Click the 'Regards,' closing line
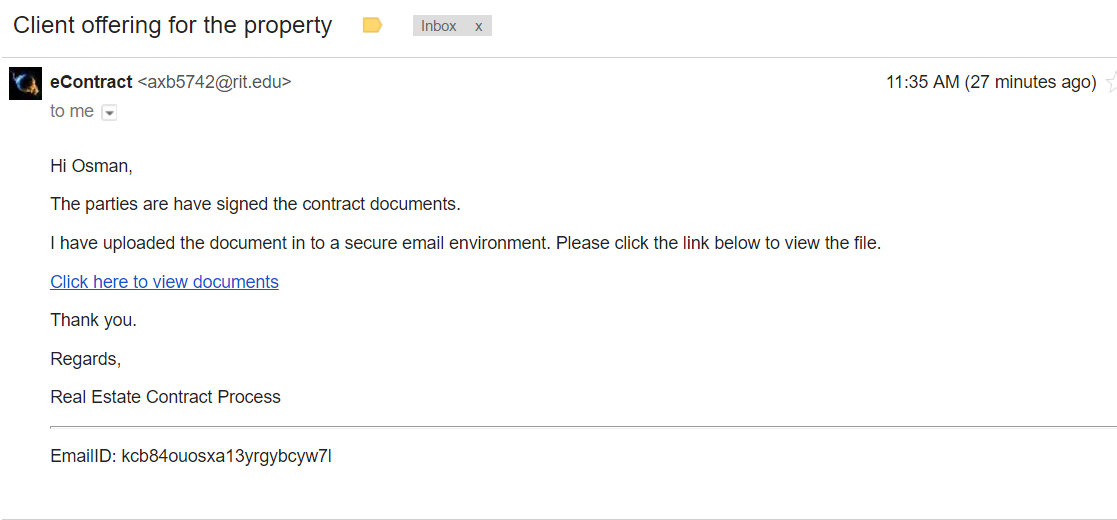This screenshot has height=520, width=1117. click(85, 358)
